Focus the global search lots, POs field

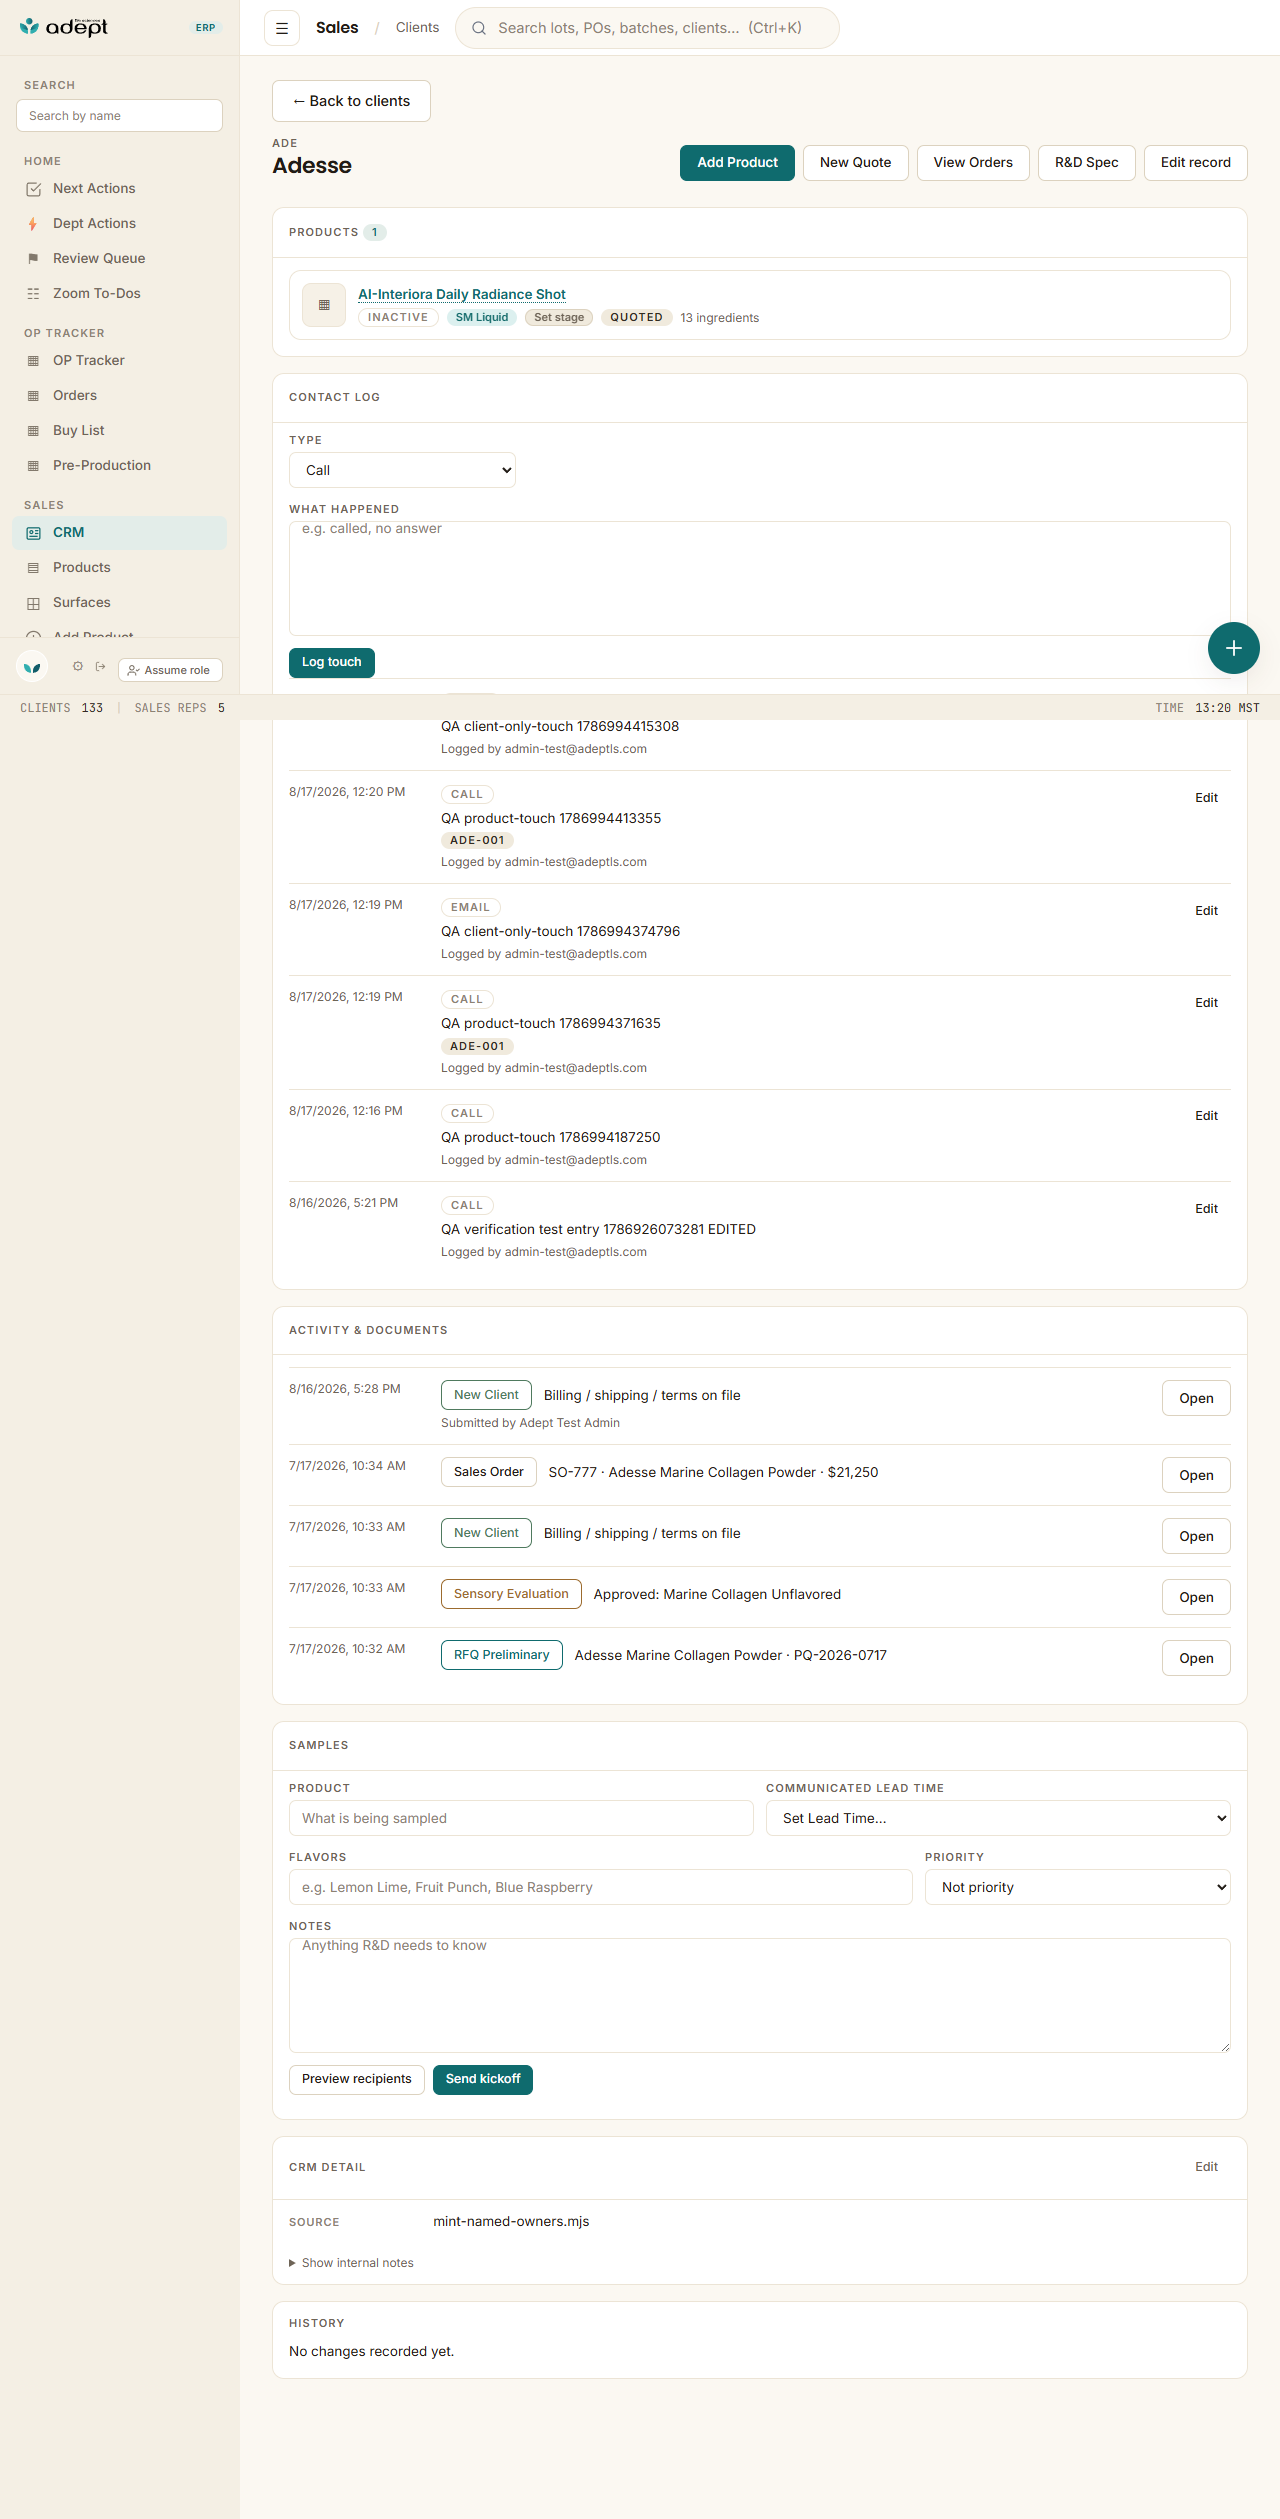click(647, 28)
